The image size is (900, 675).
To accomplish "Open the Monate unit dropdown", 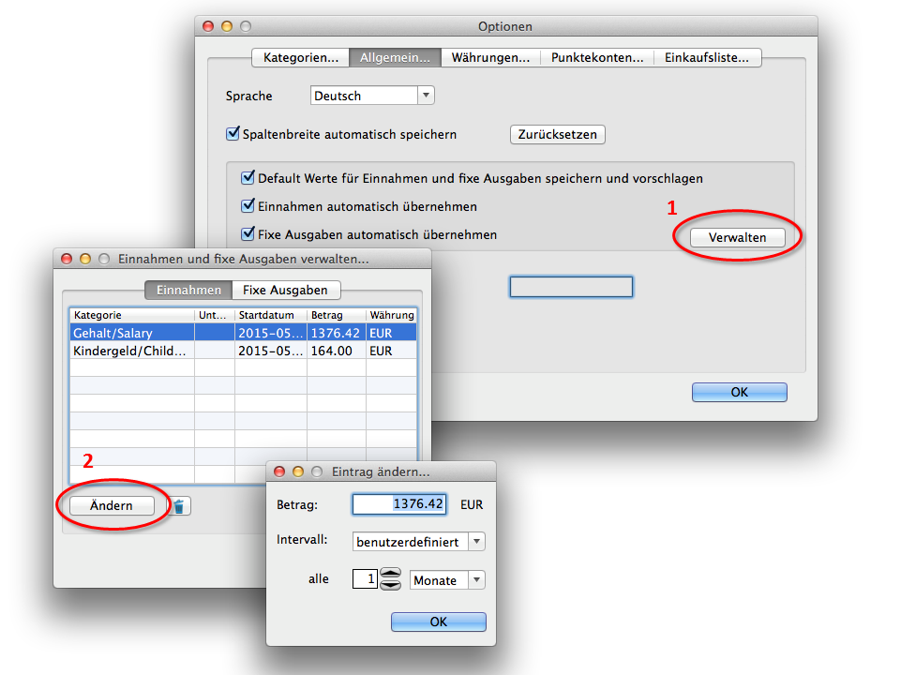I will (x=447, y=580).
